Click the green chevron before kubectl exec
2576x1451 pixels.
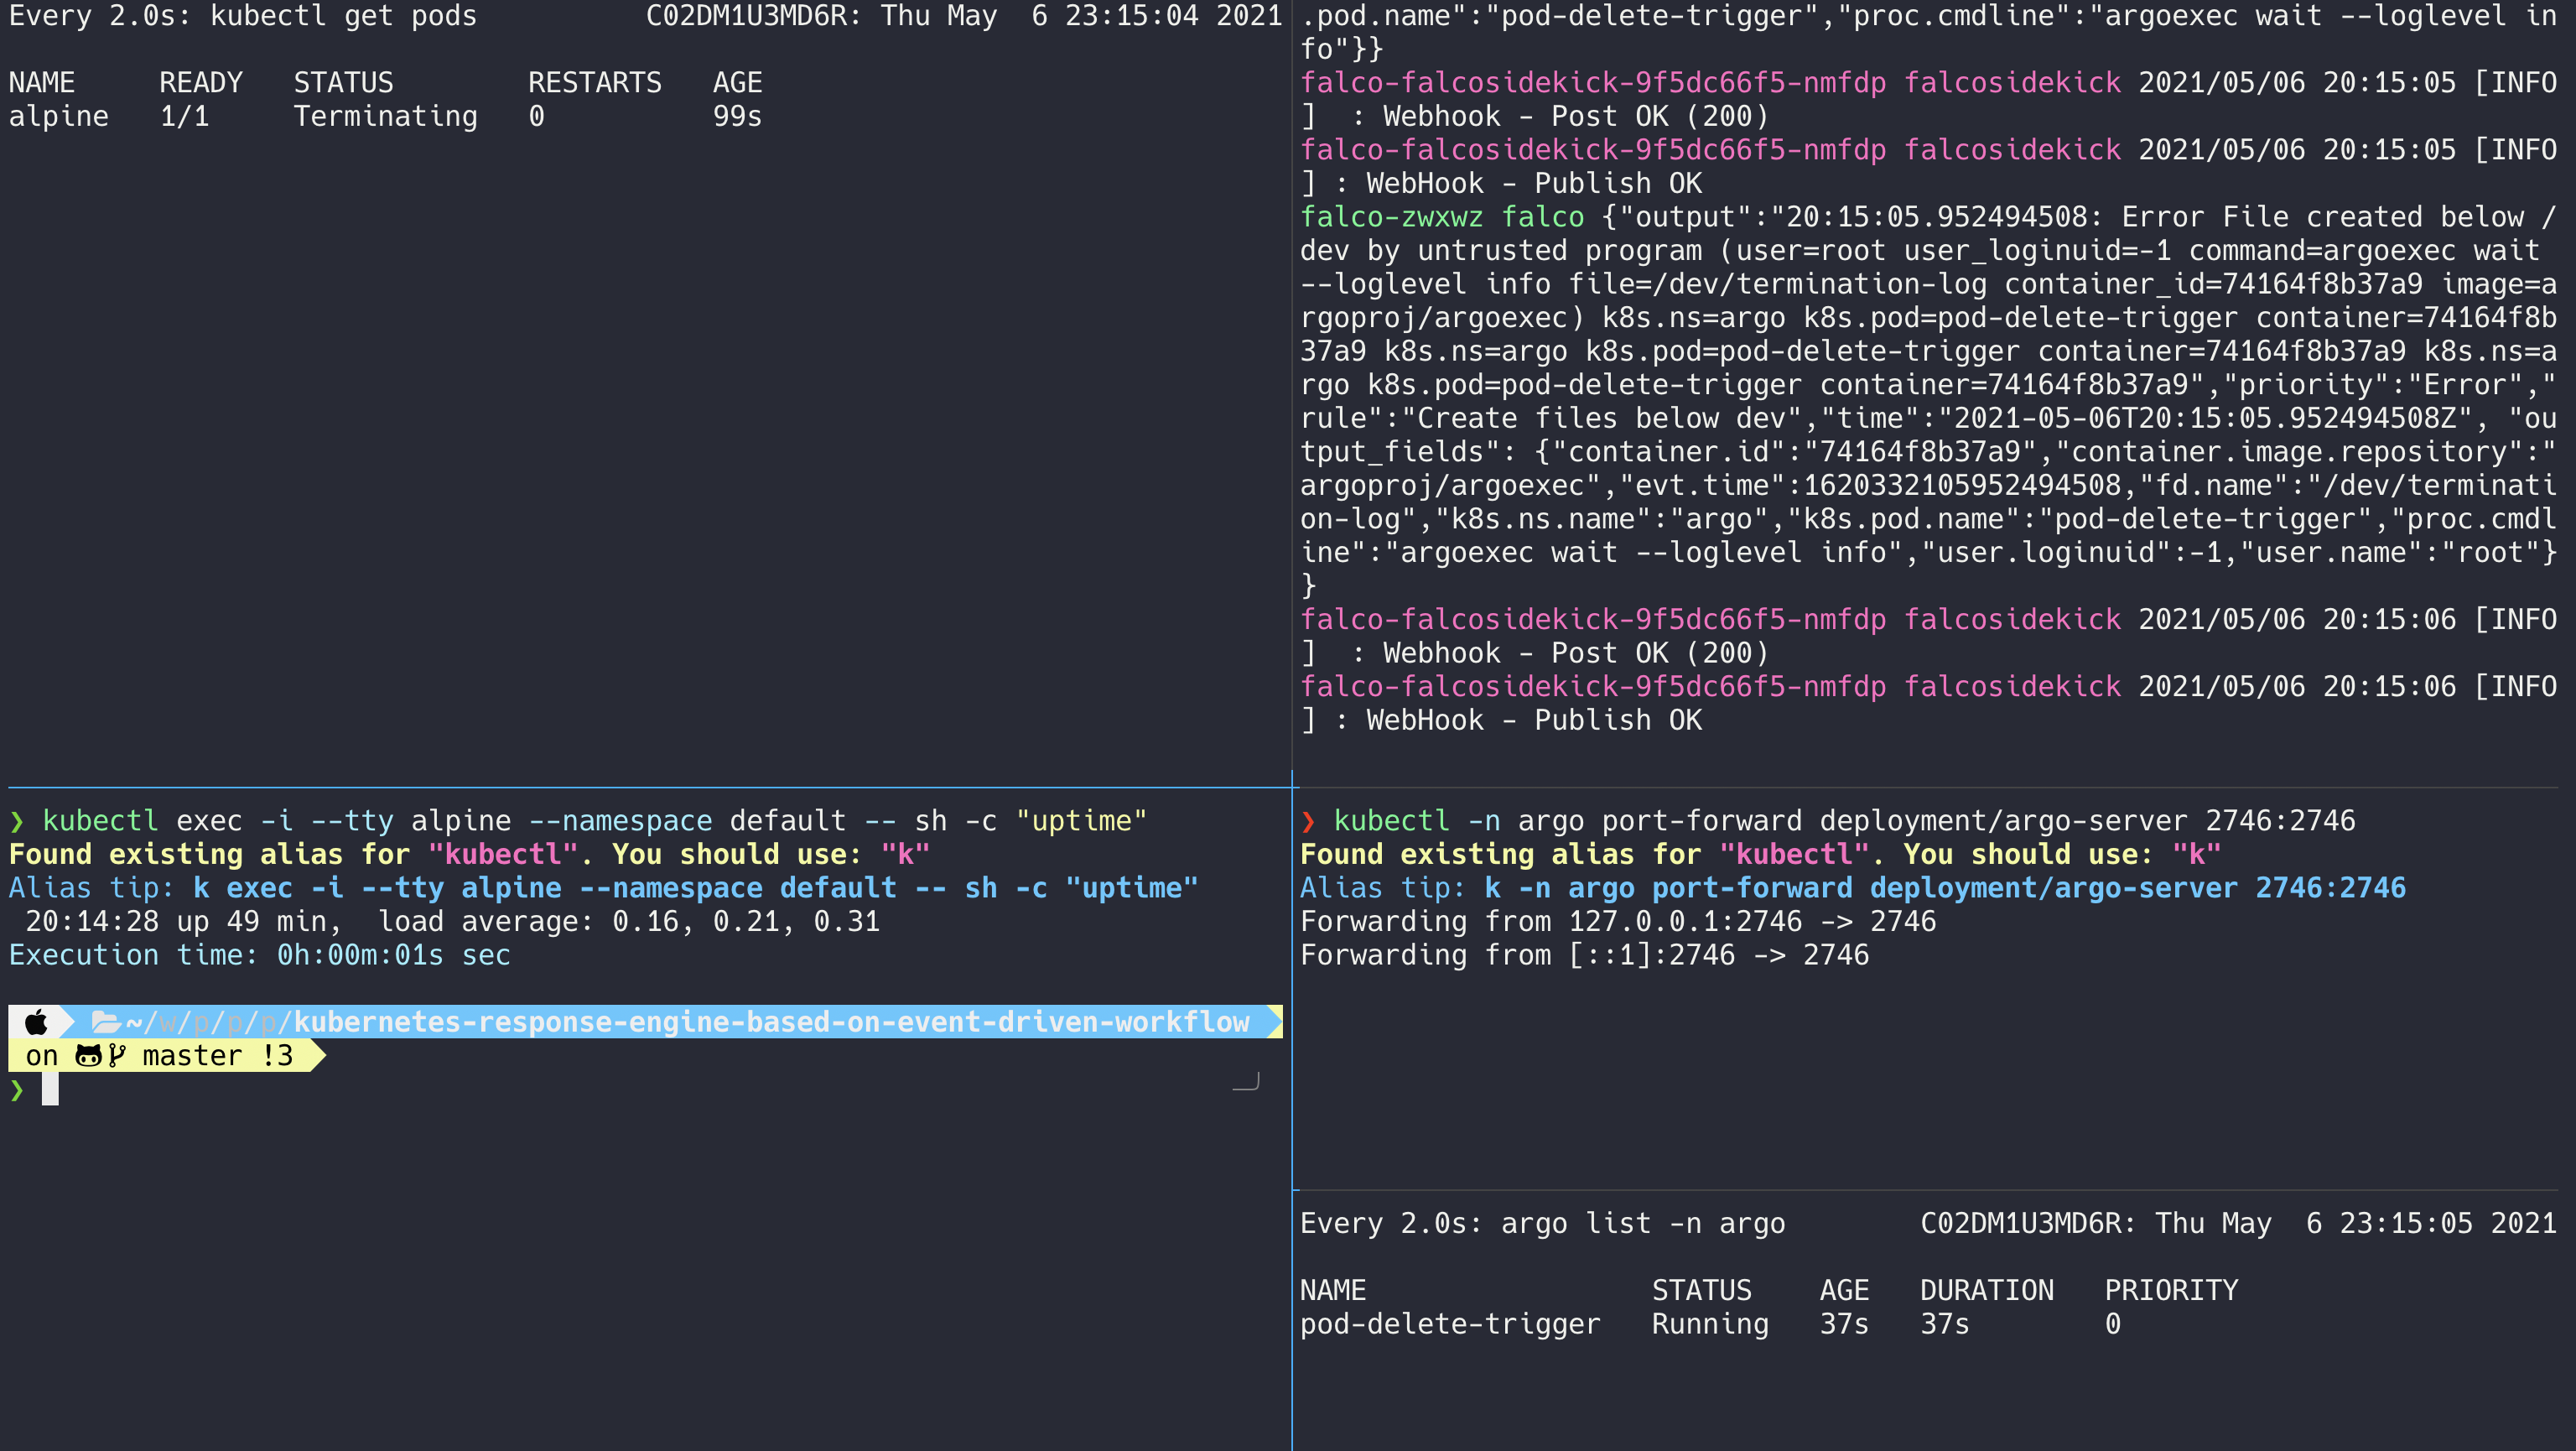tap(17, 821)
